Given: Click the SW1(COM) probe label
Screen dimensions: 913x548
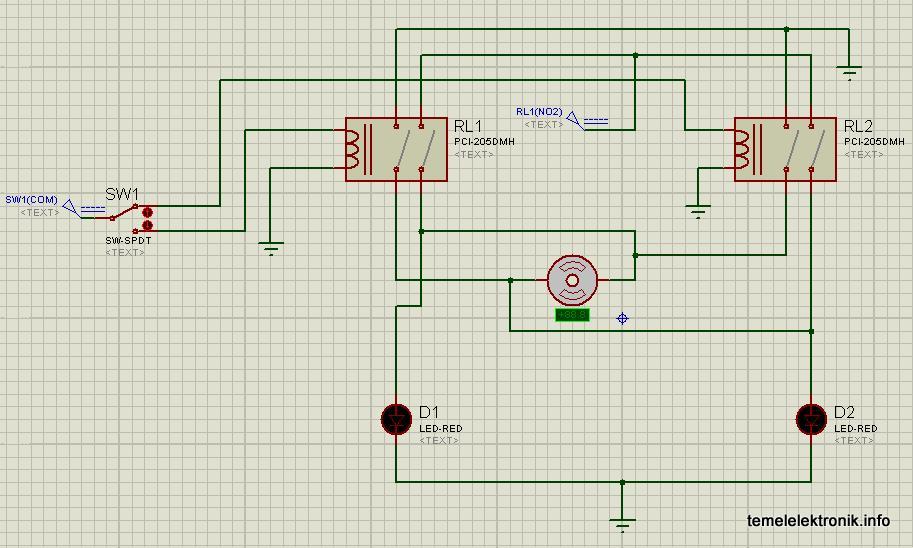Looking at the screenshot, I should coord(31,200).
